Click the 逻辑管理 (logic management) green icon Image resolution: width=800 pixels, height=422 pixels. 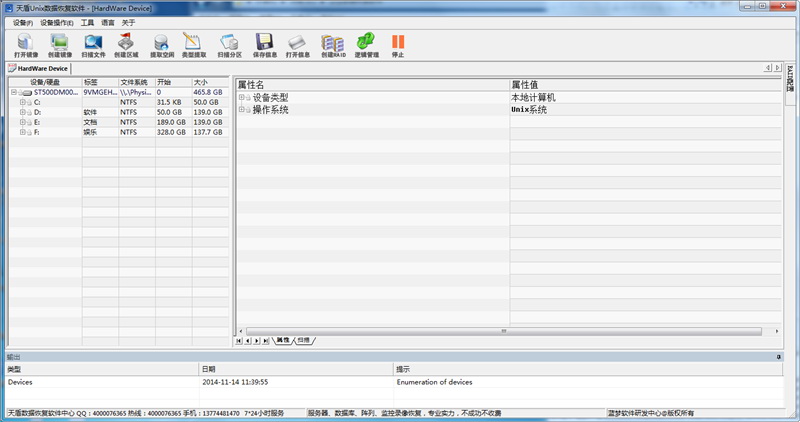366,42
